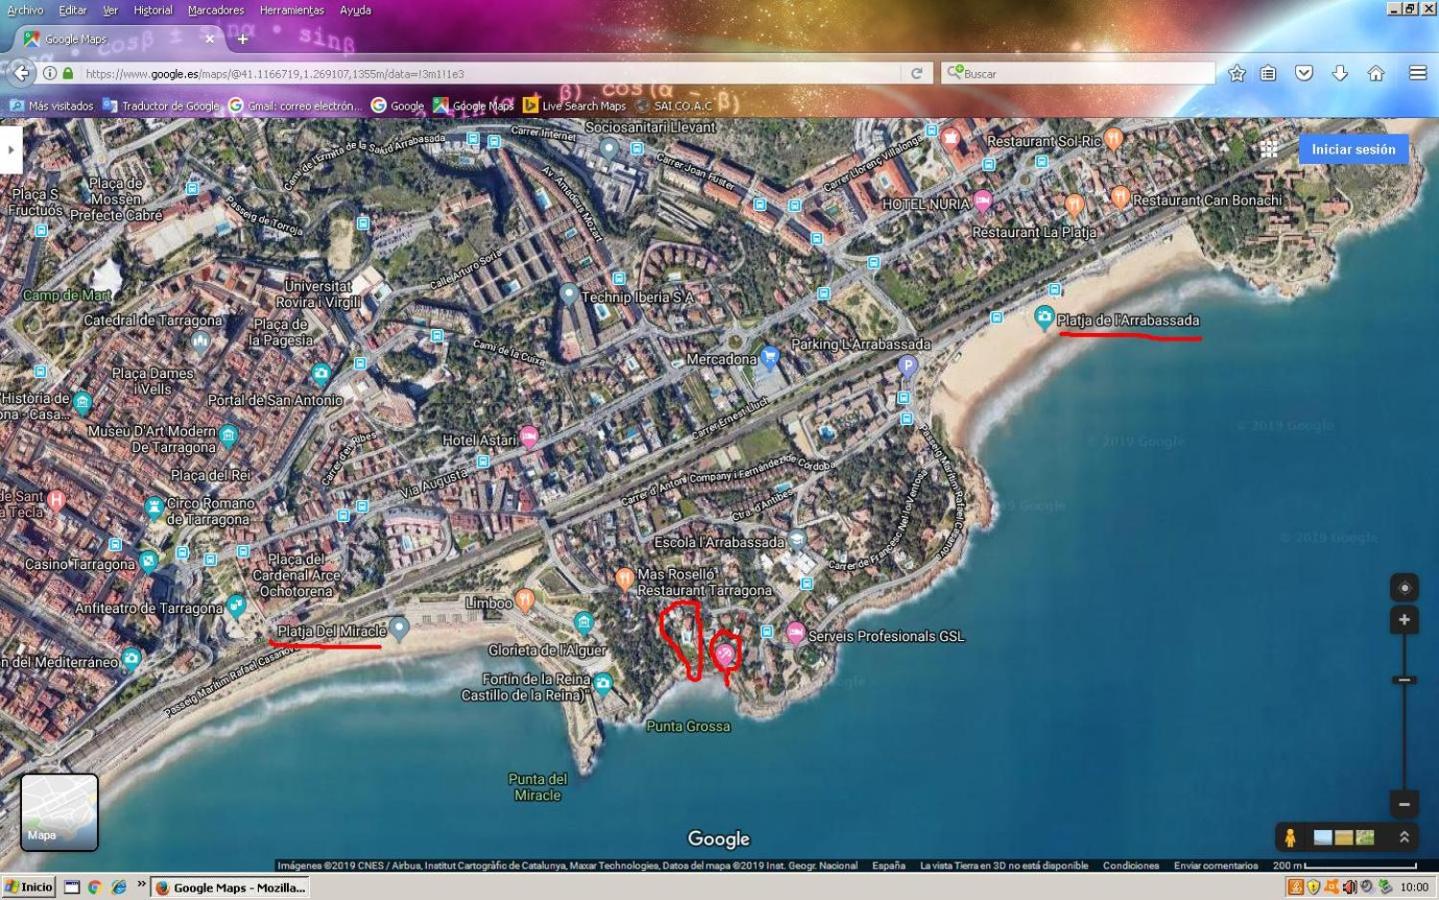Click the Buscar search field

1078,73
